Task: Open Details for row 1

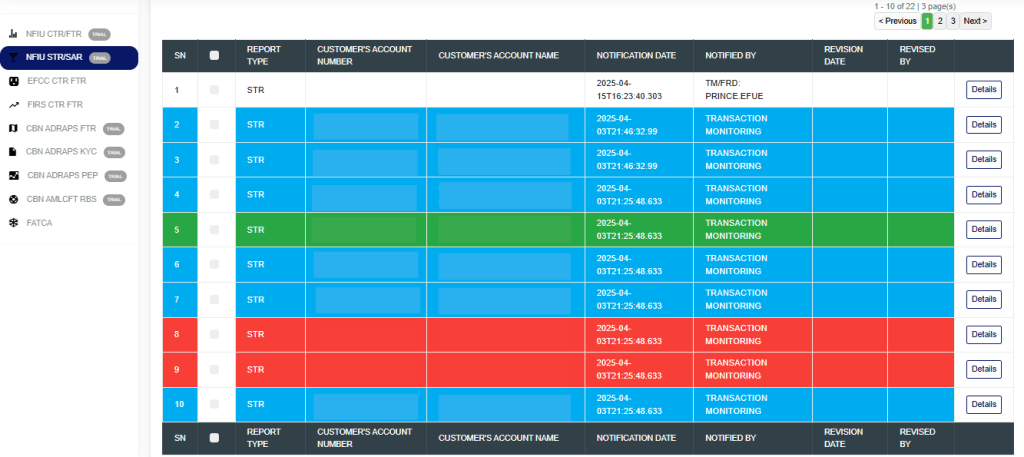Action: coord(983,90)
